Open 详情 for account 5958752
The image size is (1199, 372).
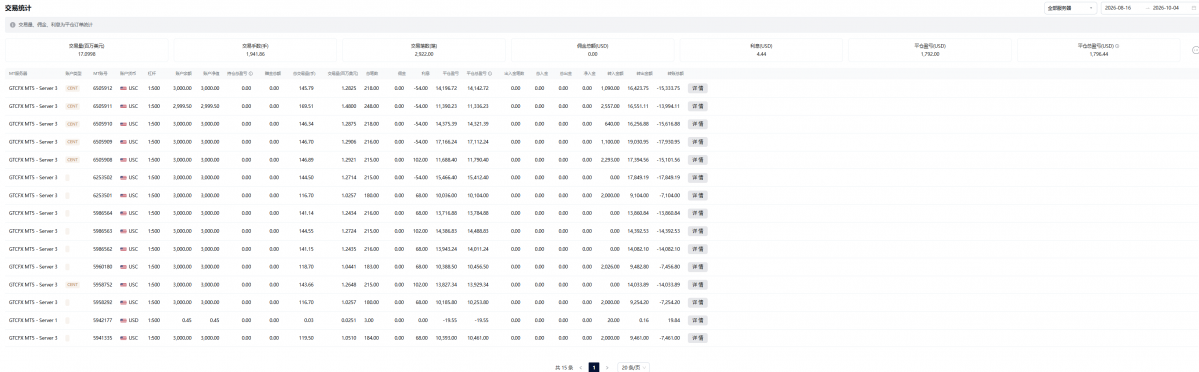coord(697,285)
